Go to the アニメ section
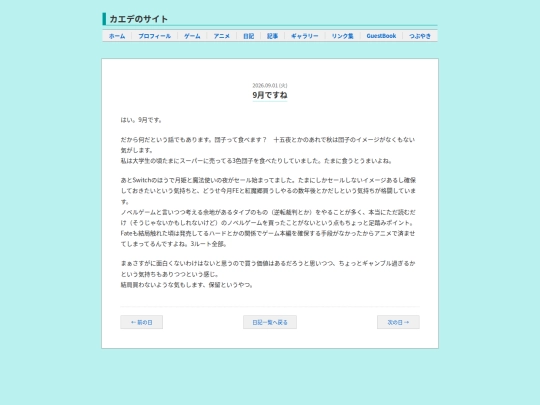Image resolution: width=540 pixels, height=405 pixels. click(x=221, y=36)
